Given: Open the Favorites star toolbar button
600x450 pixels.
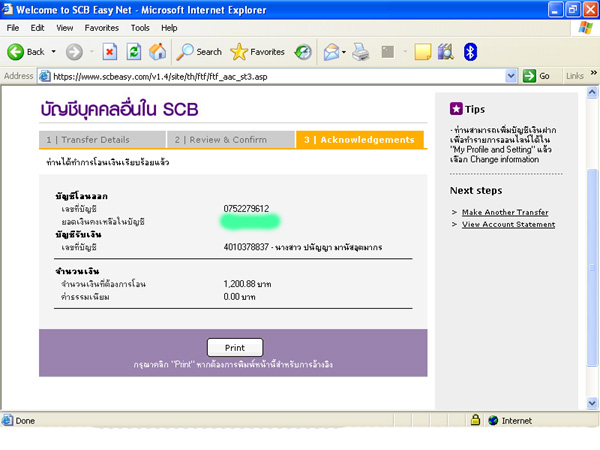Looking at the screenshot, I should (257, 52).
